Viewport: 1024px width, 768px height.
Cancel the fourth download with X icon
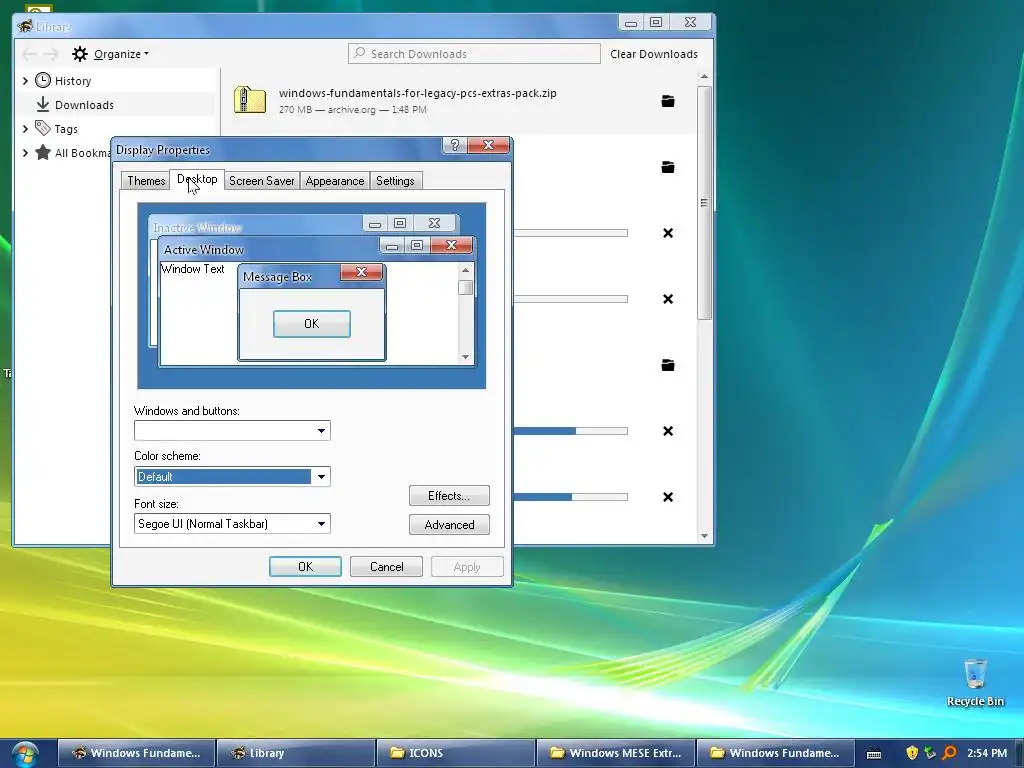[667, 299]
